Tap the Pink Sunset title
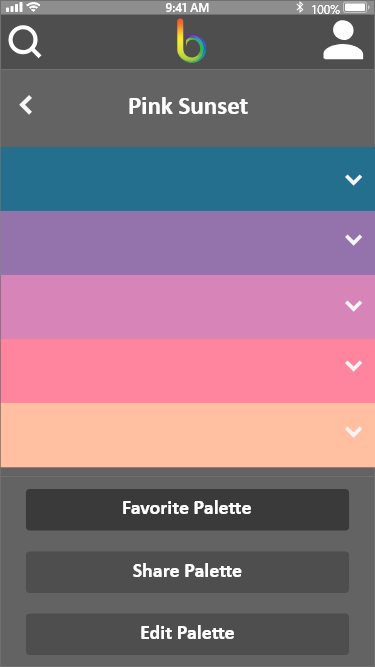Viewport: 375px width, 667px height. pyautogui.click(x=188, y=106)
